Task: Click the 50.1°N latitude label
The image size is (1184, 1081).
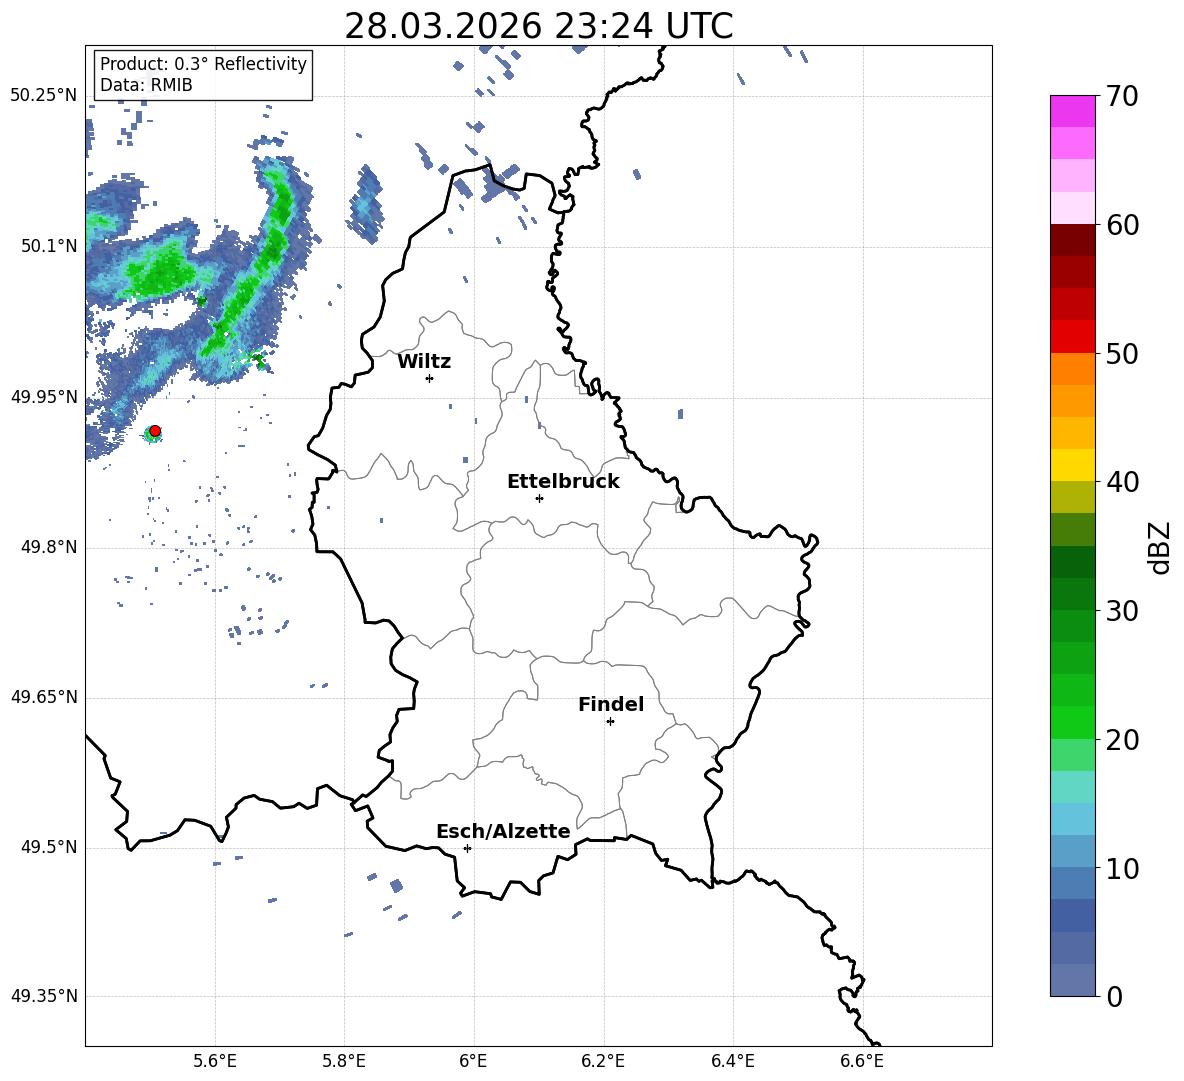Action: 49,246
